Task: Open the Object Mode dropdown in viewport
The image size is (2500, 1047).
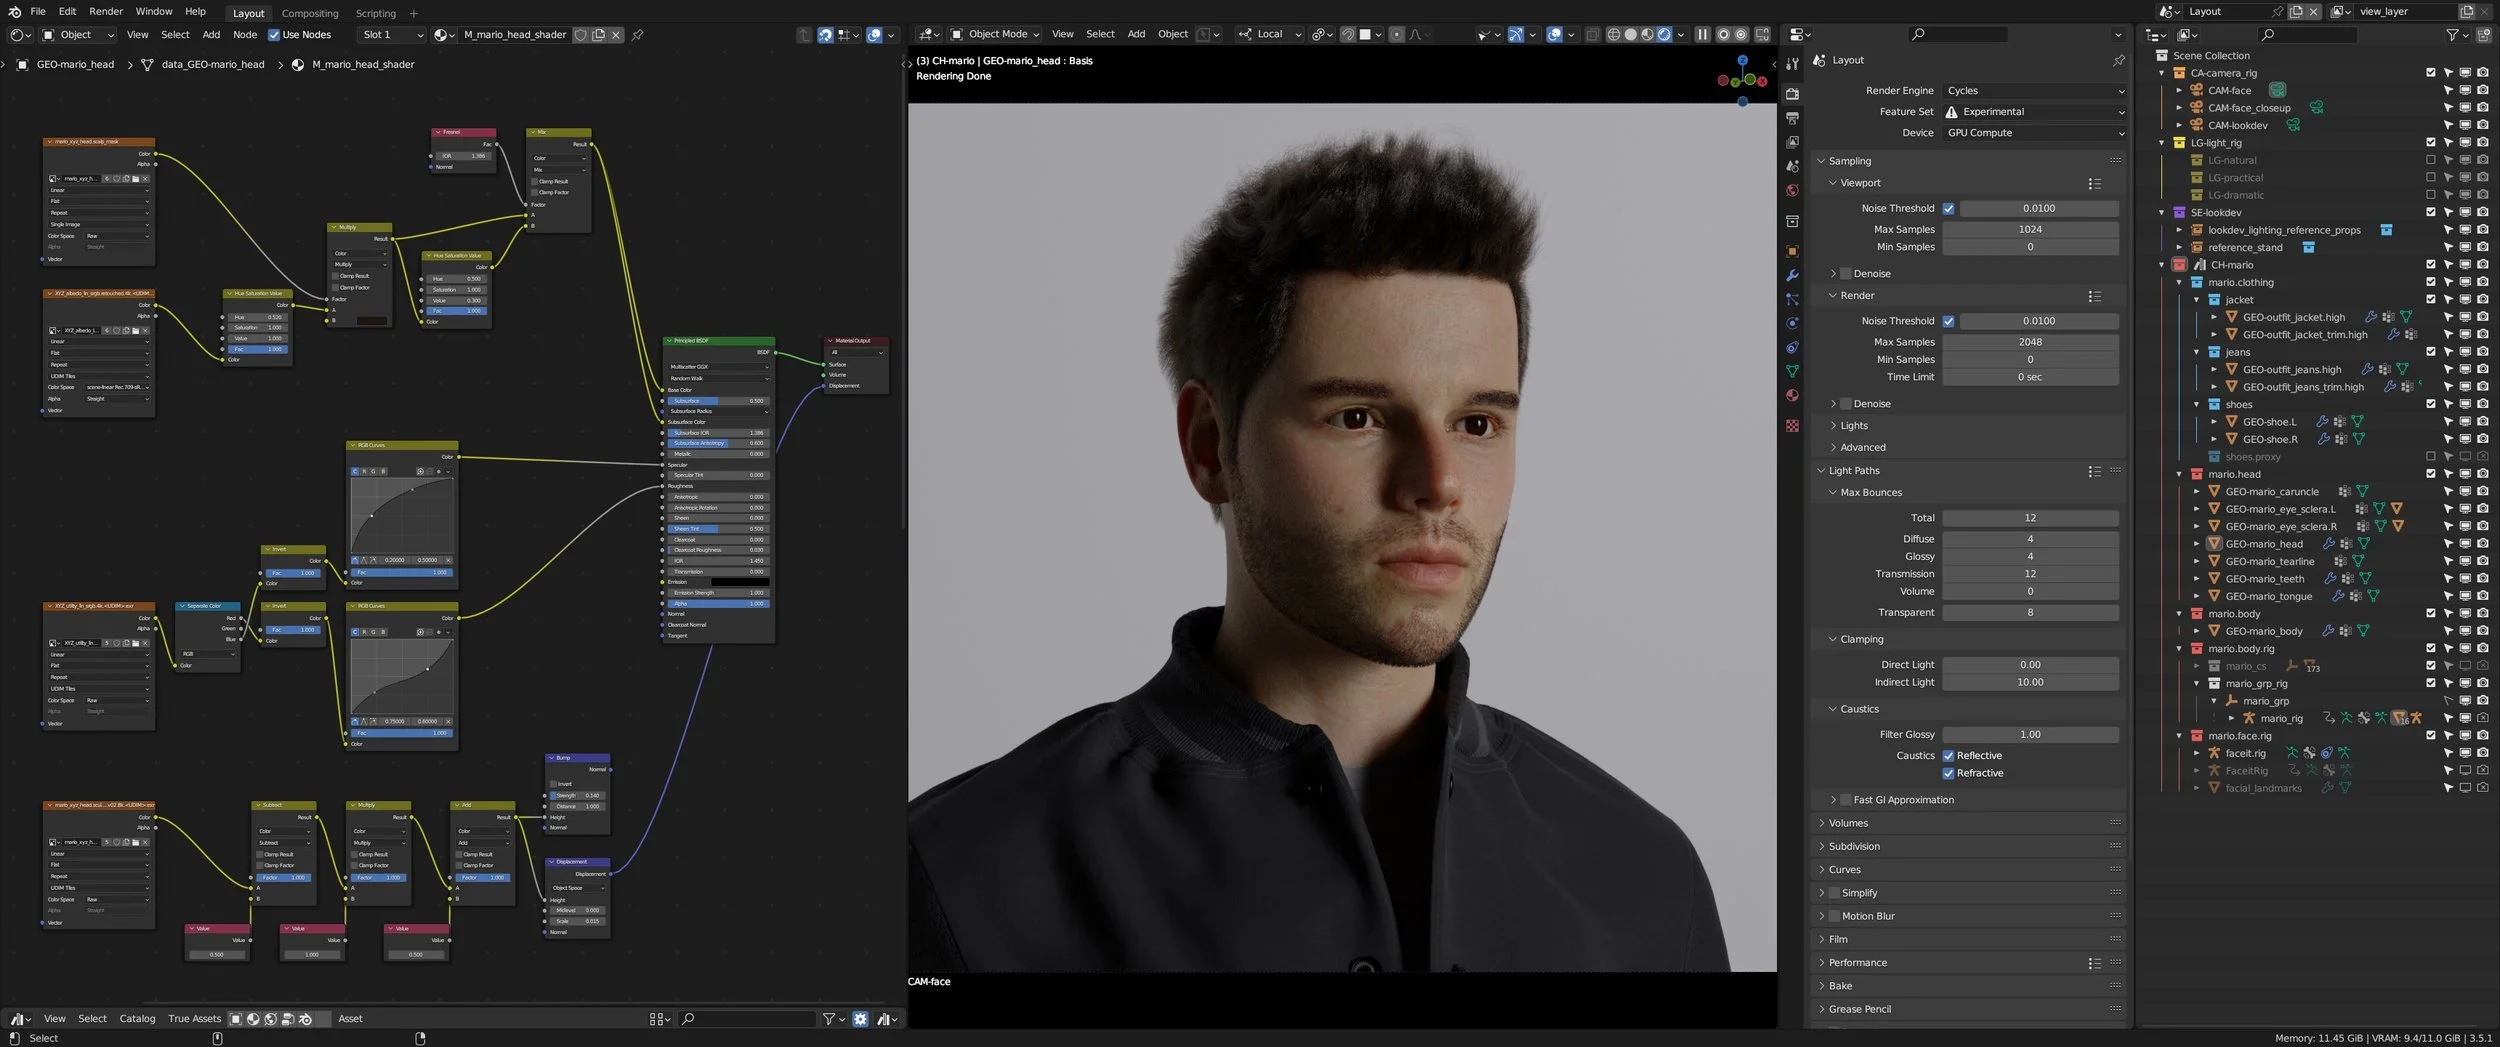Action: pos(994,34)
